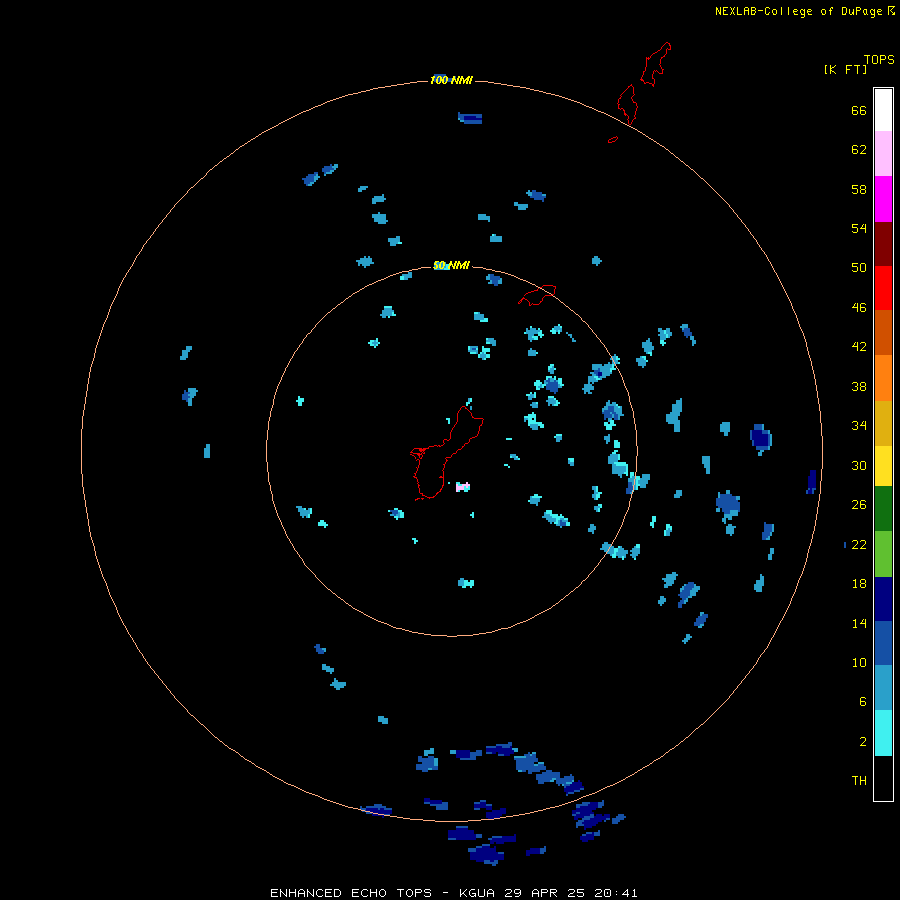Click the 50 NMI range ring label
The image size is (900, 900).
[x=451, y=265]
